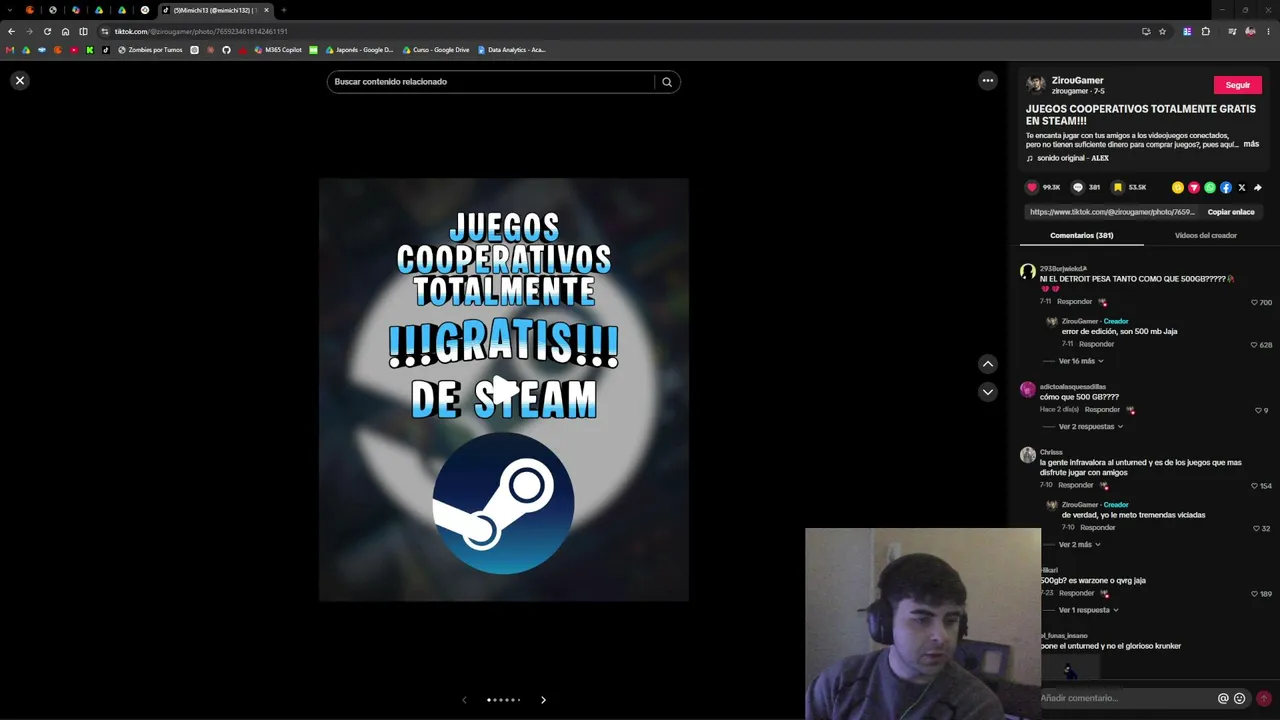
Task: Open the 'Data Analytics - Aca...' bookmark
Action: pyautogui.click(x=511, y=50)
